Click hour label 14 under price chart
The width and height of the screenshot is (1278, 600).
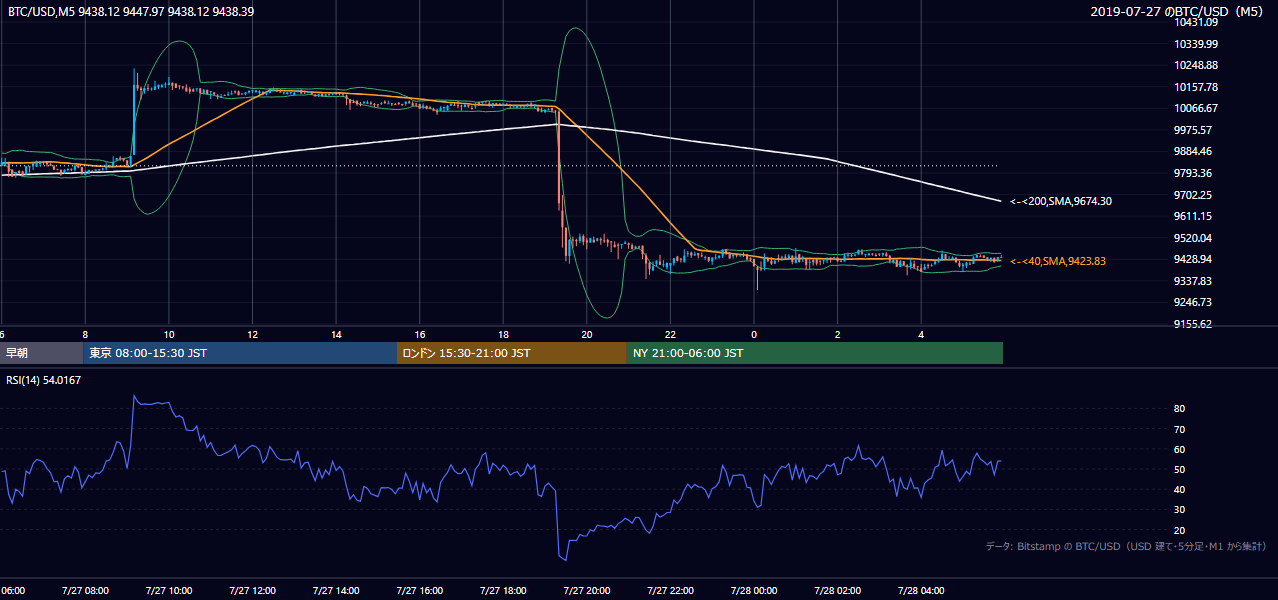tap(336, 334)
